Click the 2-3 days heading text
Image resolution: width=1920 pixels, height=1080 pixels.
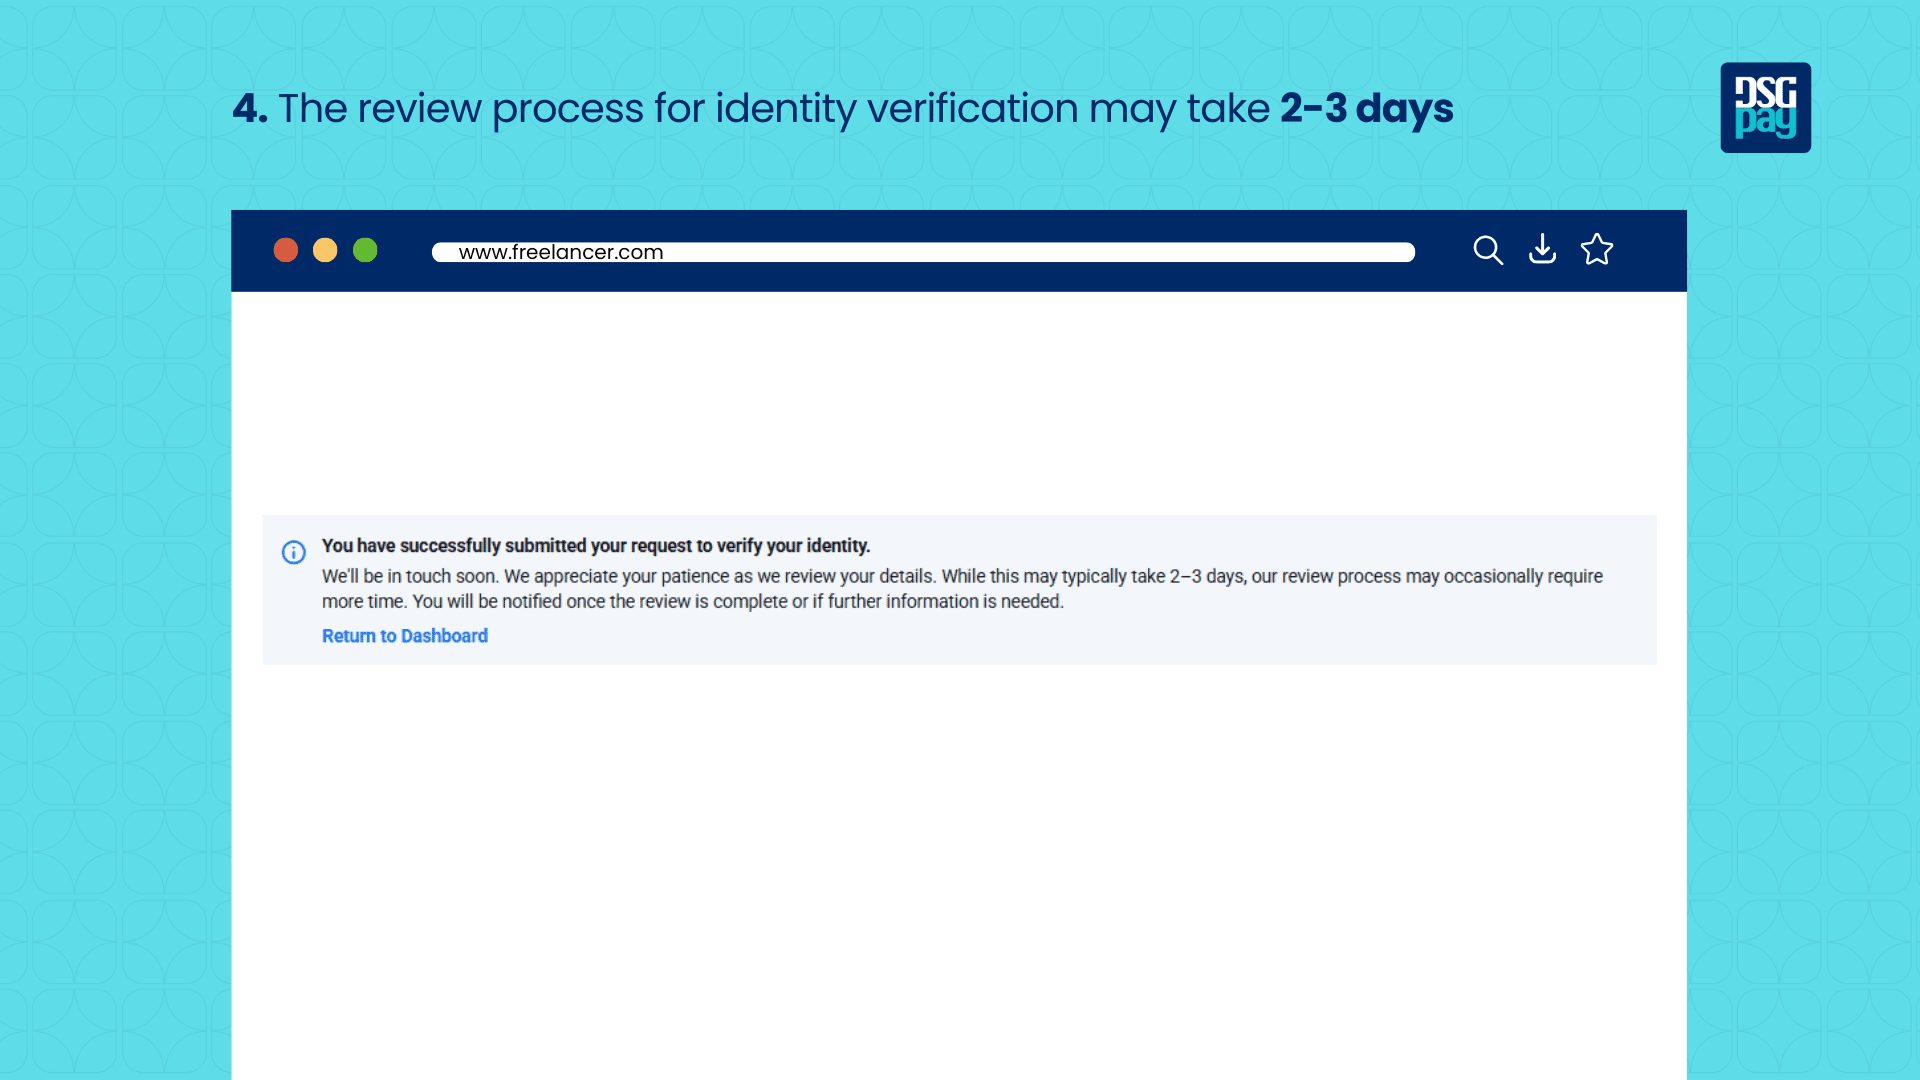1368,108
